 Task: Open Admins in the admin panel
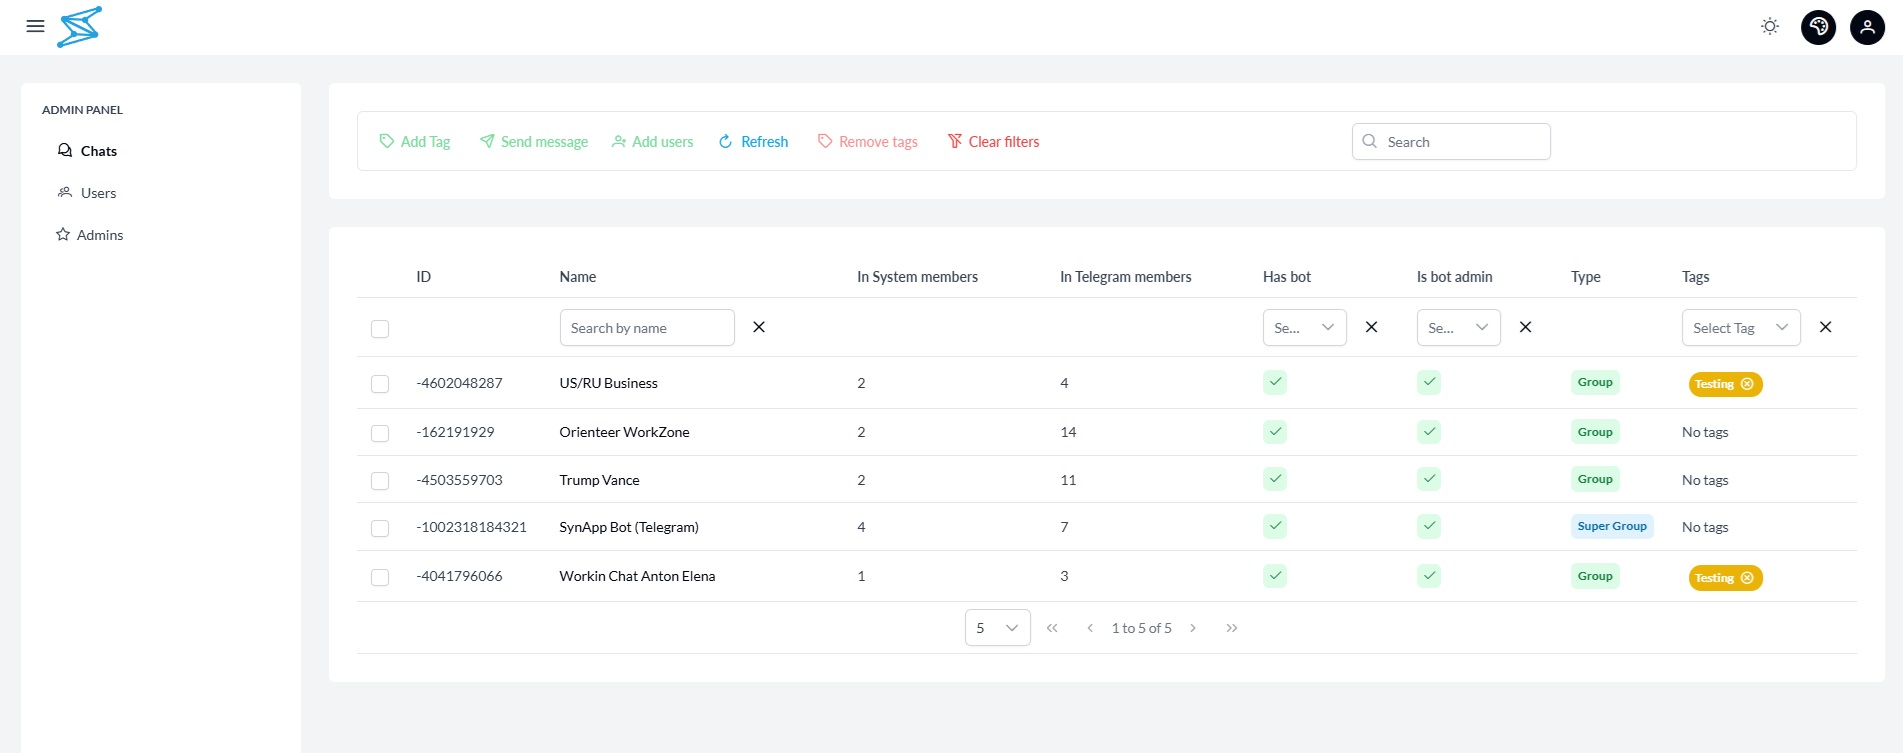tap(90, 235)
